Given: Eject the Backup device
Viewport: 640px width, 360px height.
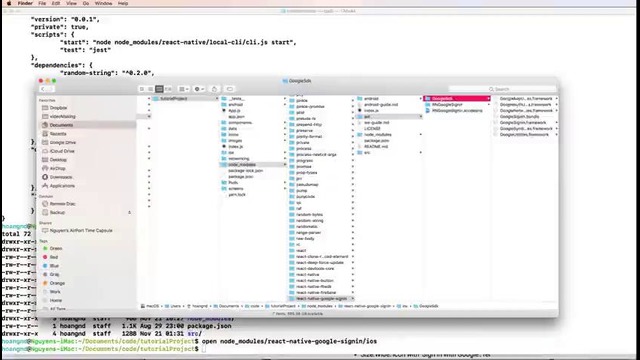Looking at the screenshot, I should click(129, 213).
